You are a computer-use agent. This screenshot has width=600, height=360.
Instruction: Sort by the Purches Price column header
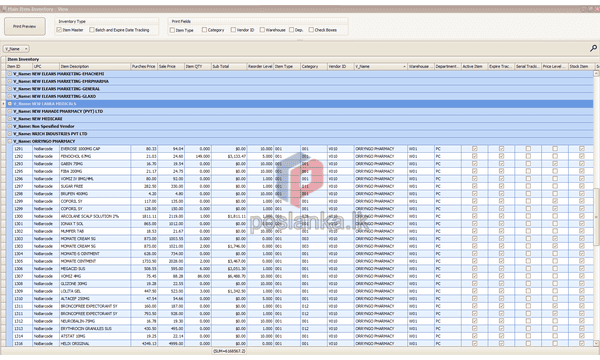point(144,67)
